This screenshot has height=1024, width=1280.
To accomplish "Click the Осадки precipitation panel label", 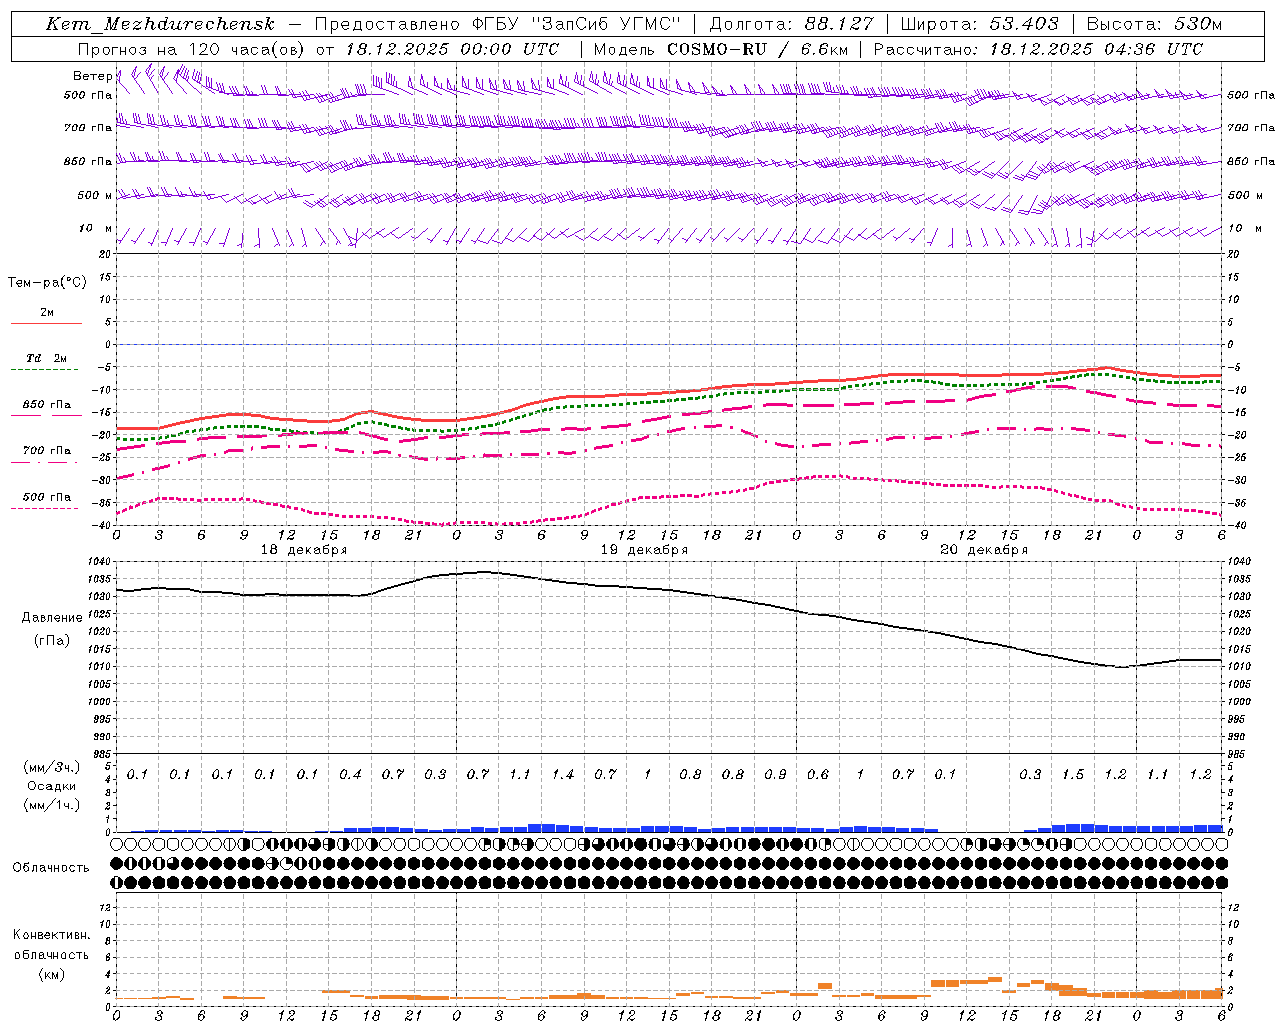I will point(52,786).
